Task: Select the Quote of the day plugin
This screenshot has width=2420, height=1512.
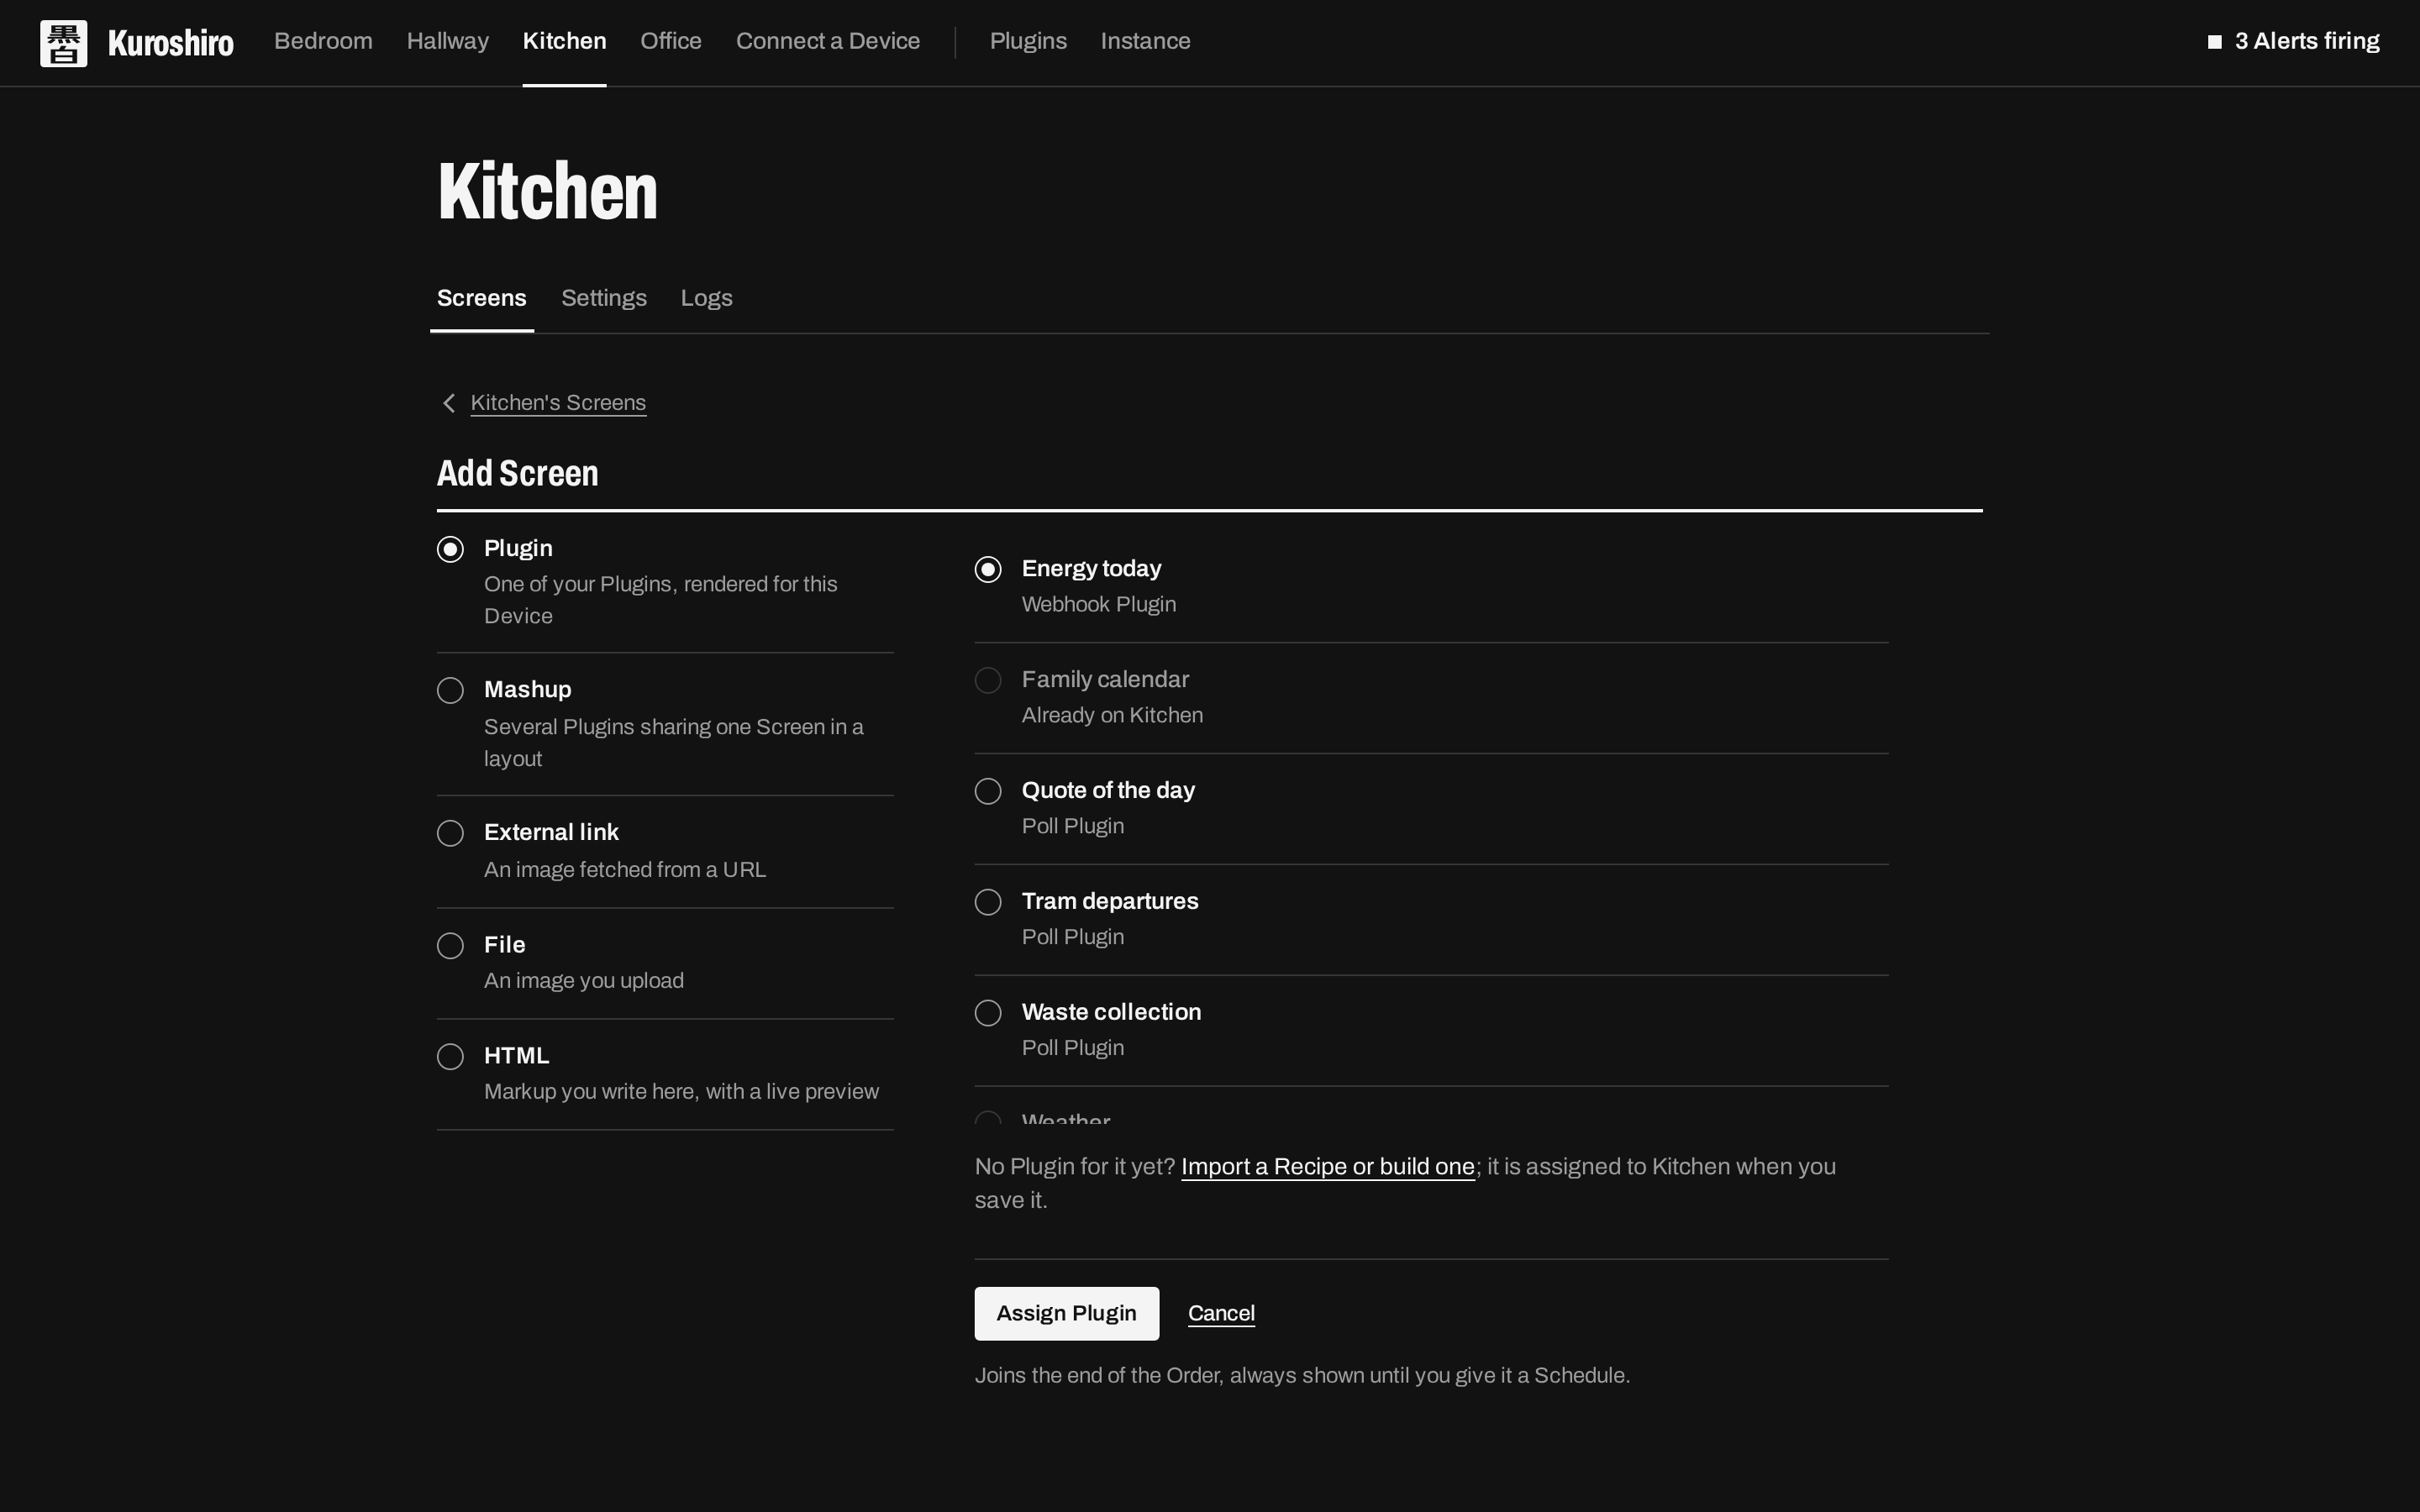Action: pyautogui.click(x=988, y=791)
